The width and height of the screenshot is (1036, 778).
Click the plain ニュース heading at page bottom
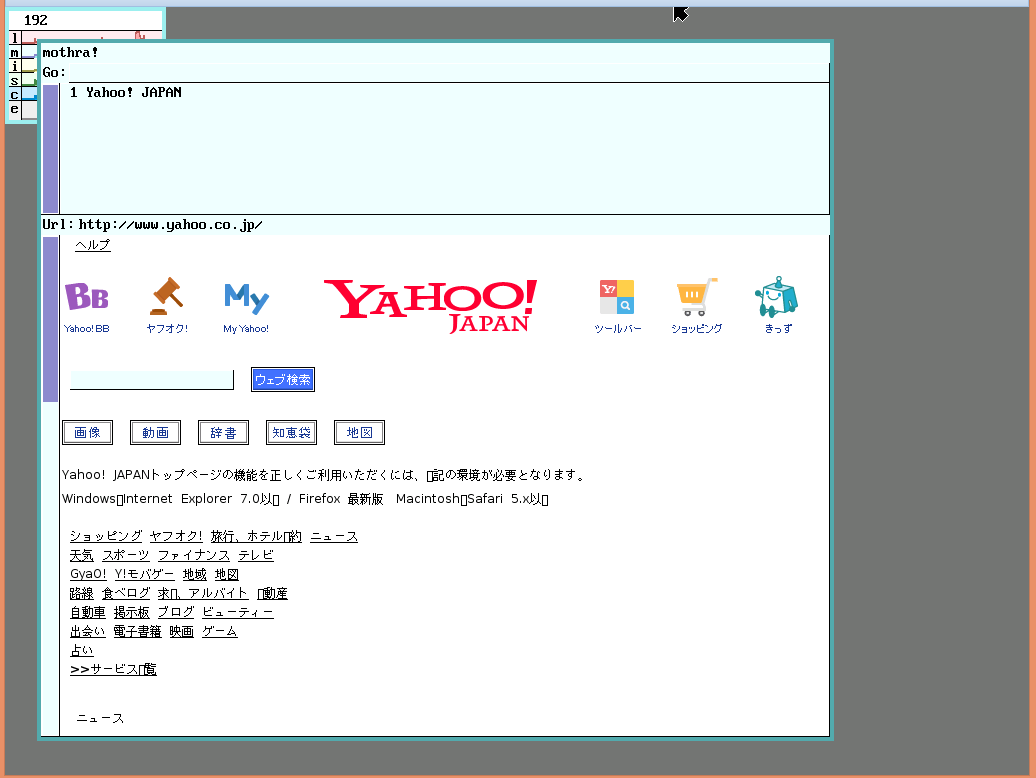click(x=100, y=718)
